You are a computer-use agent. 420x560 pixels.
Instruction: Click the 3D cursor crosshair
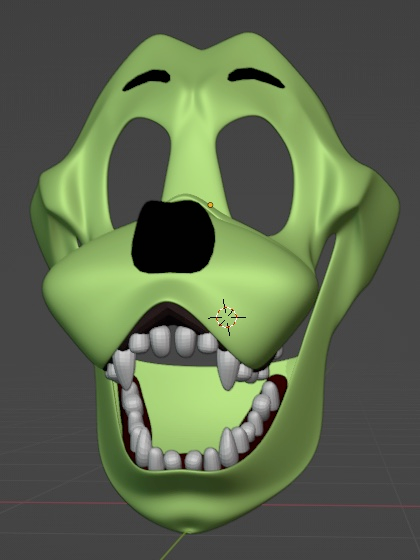click(227, 317)
